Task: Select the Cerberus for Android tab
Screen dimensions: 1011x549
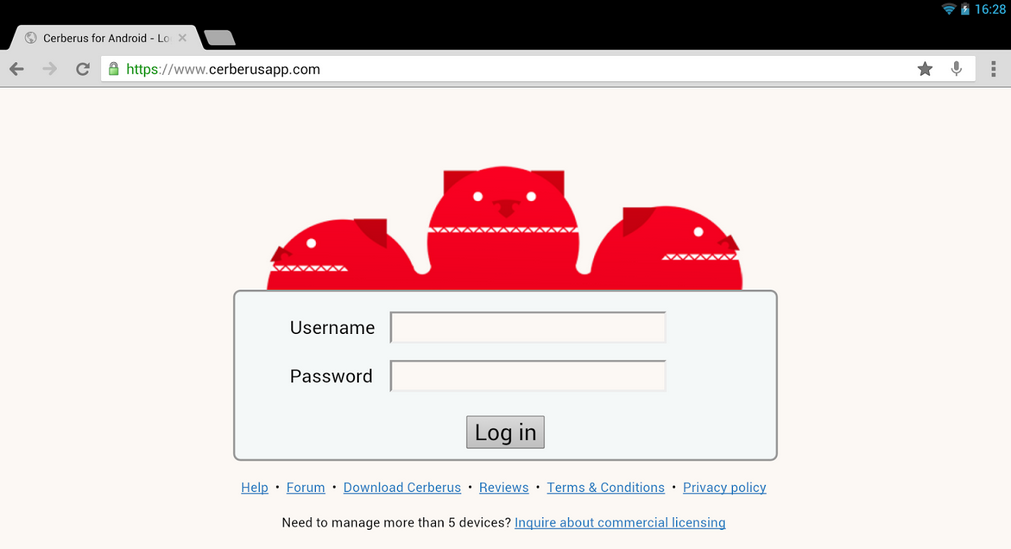Action: coord(106,38)
